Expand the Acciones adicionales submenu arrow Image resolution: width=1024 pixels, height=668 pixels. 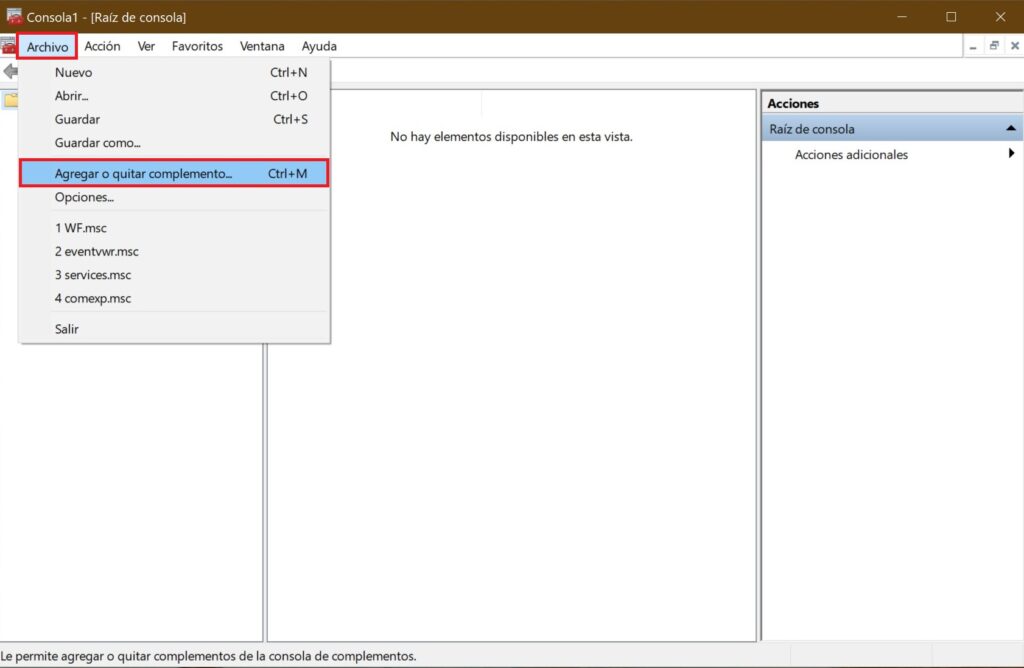[x=1011, y=154]
